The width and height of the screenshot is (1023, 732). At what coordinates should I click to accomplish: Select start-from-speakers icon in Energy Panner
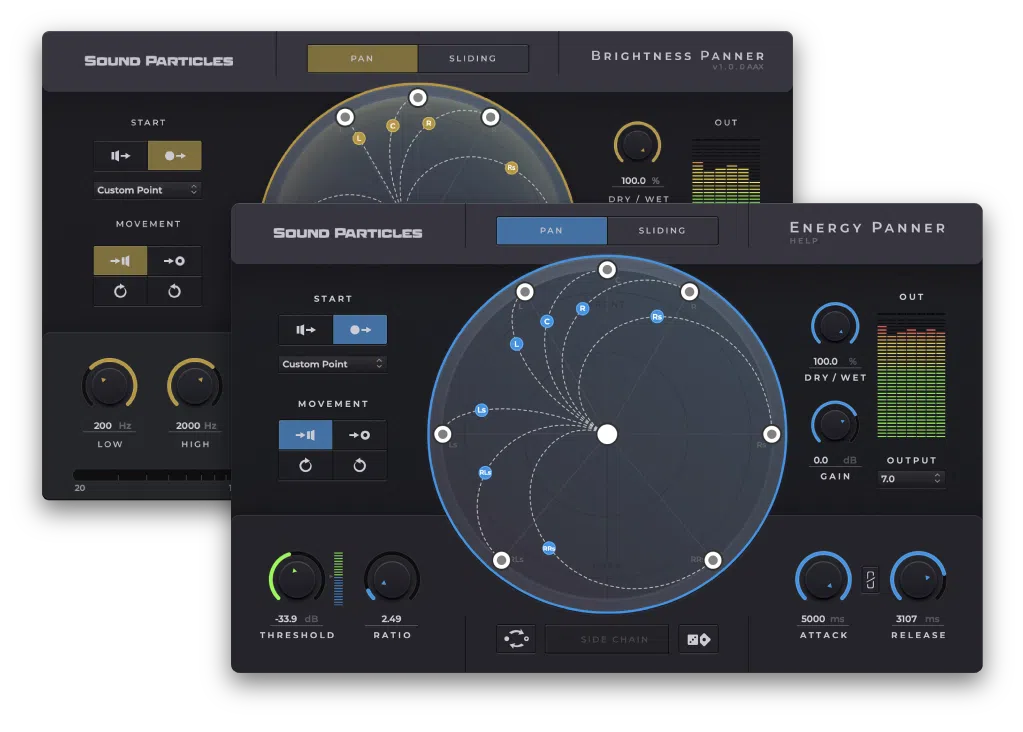[306, 330]
